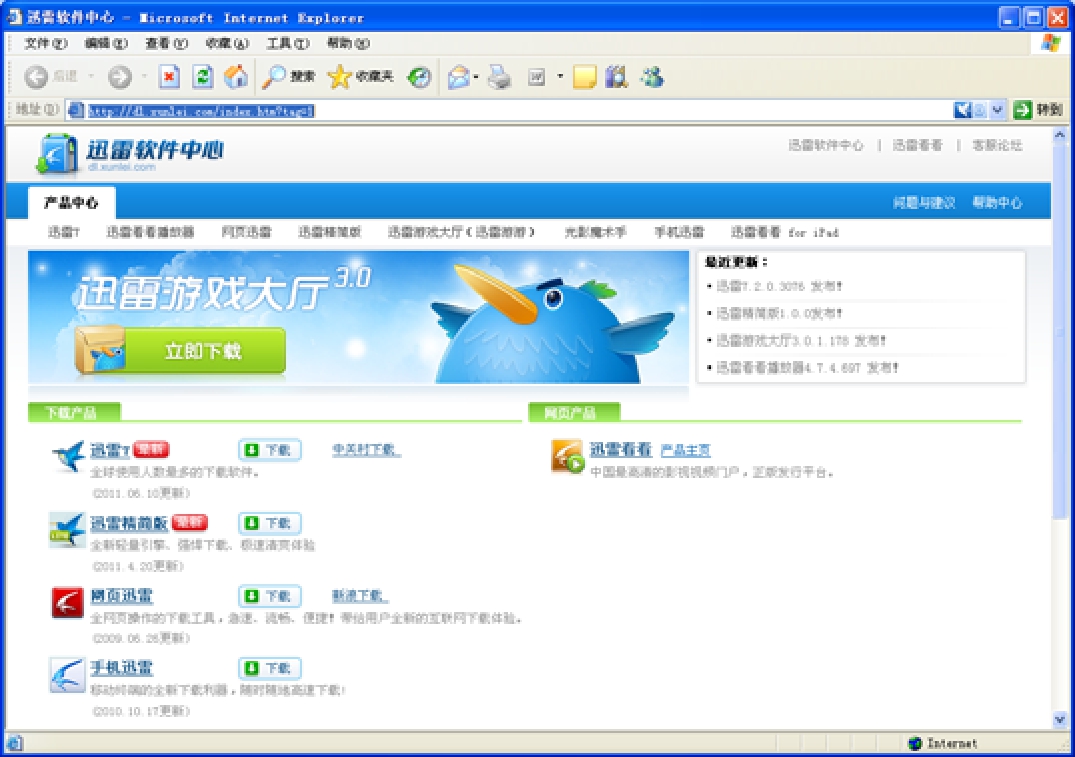The height and width of the screenshot is (757, 1075).
Task: Click the 下载 button for 网页迅雷
Action: click(269, 596)
